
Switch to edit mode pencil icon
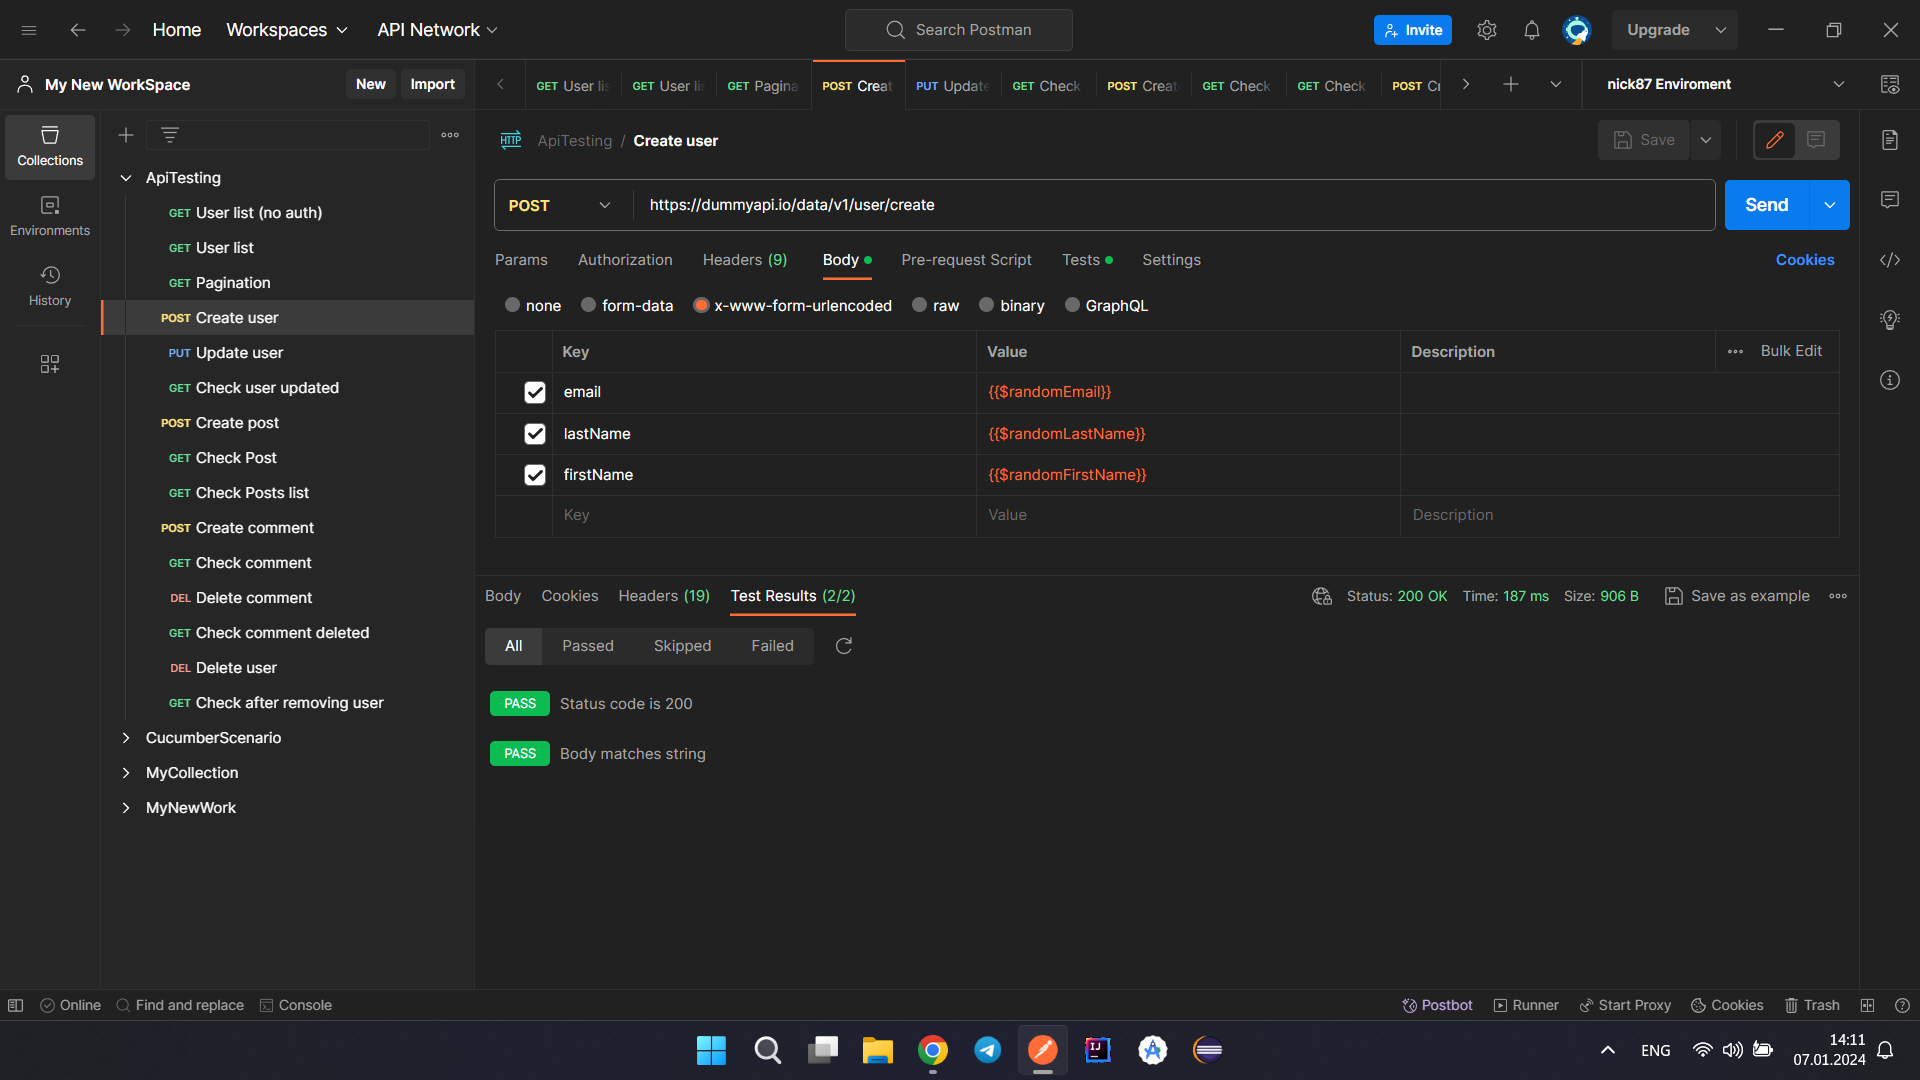tap(1775, 140)
